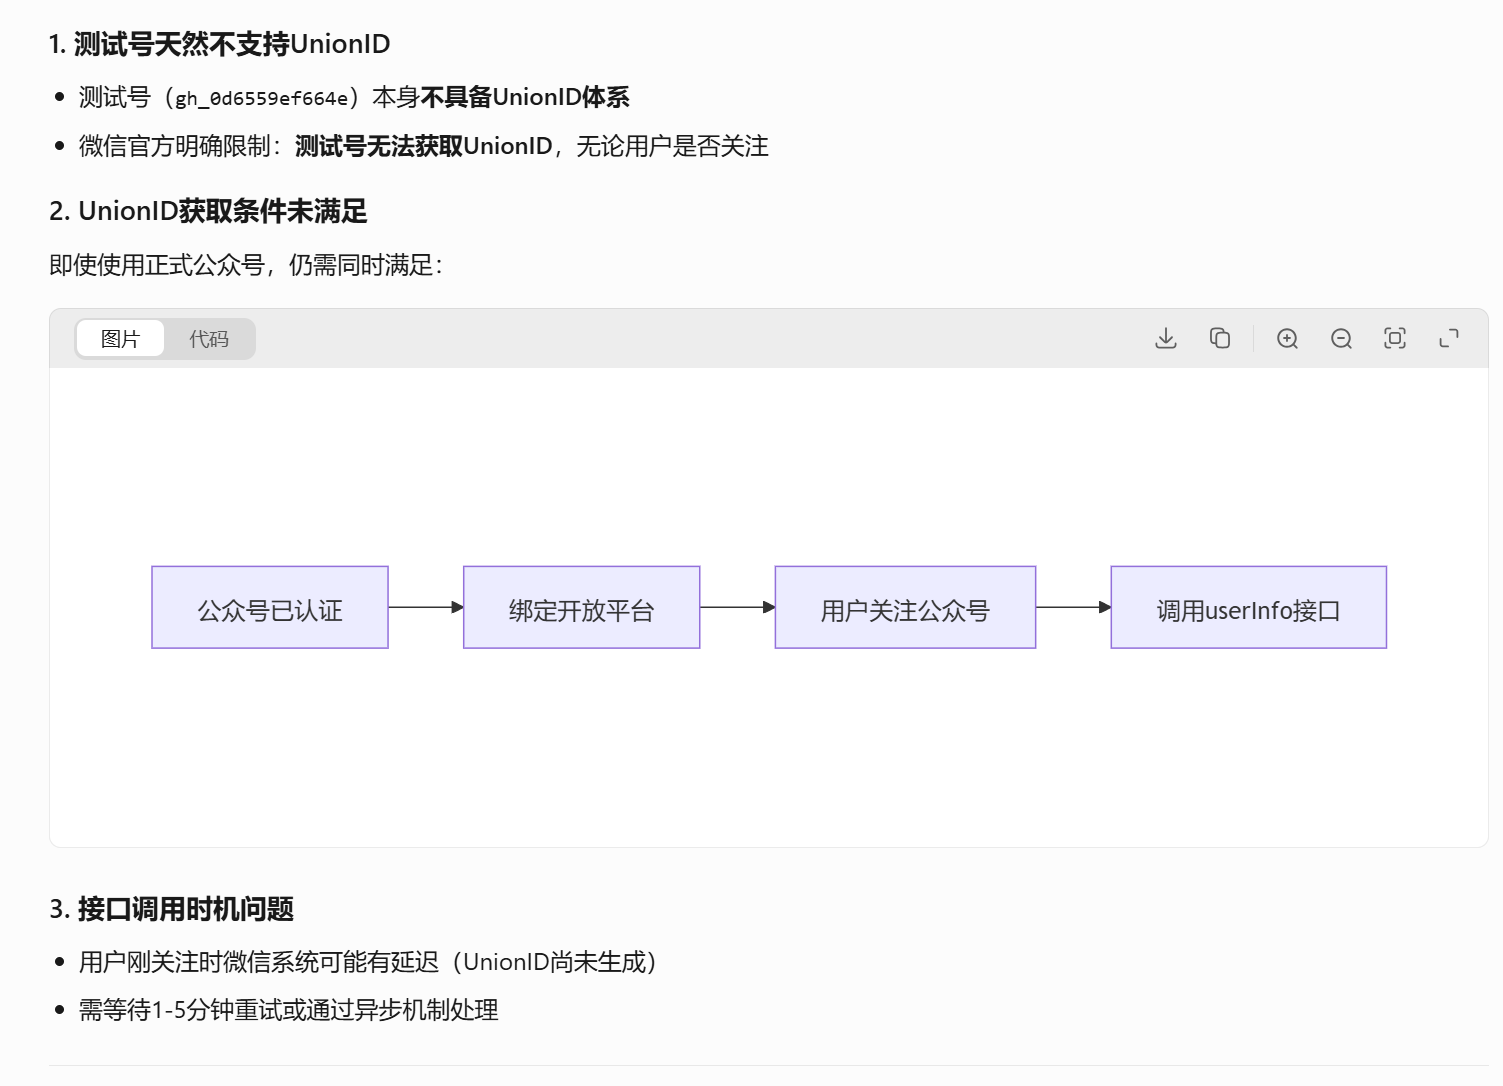The width and height of the screenshot is (1503, 1086).
Task: Zoom out of the flowchart image
Action: pos(1341,338)
